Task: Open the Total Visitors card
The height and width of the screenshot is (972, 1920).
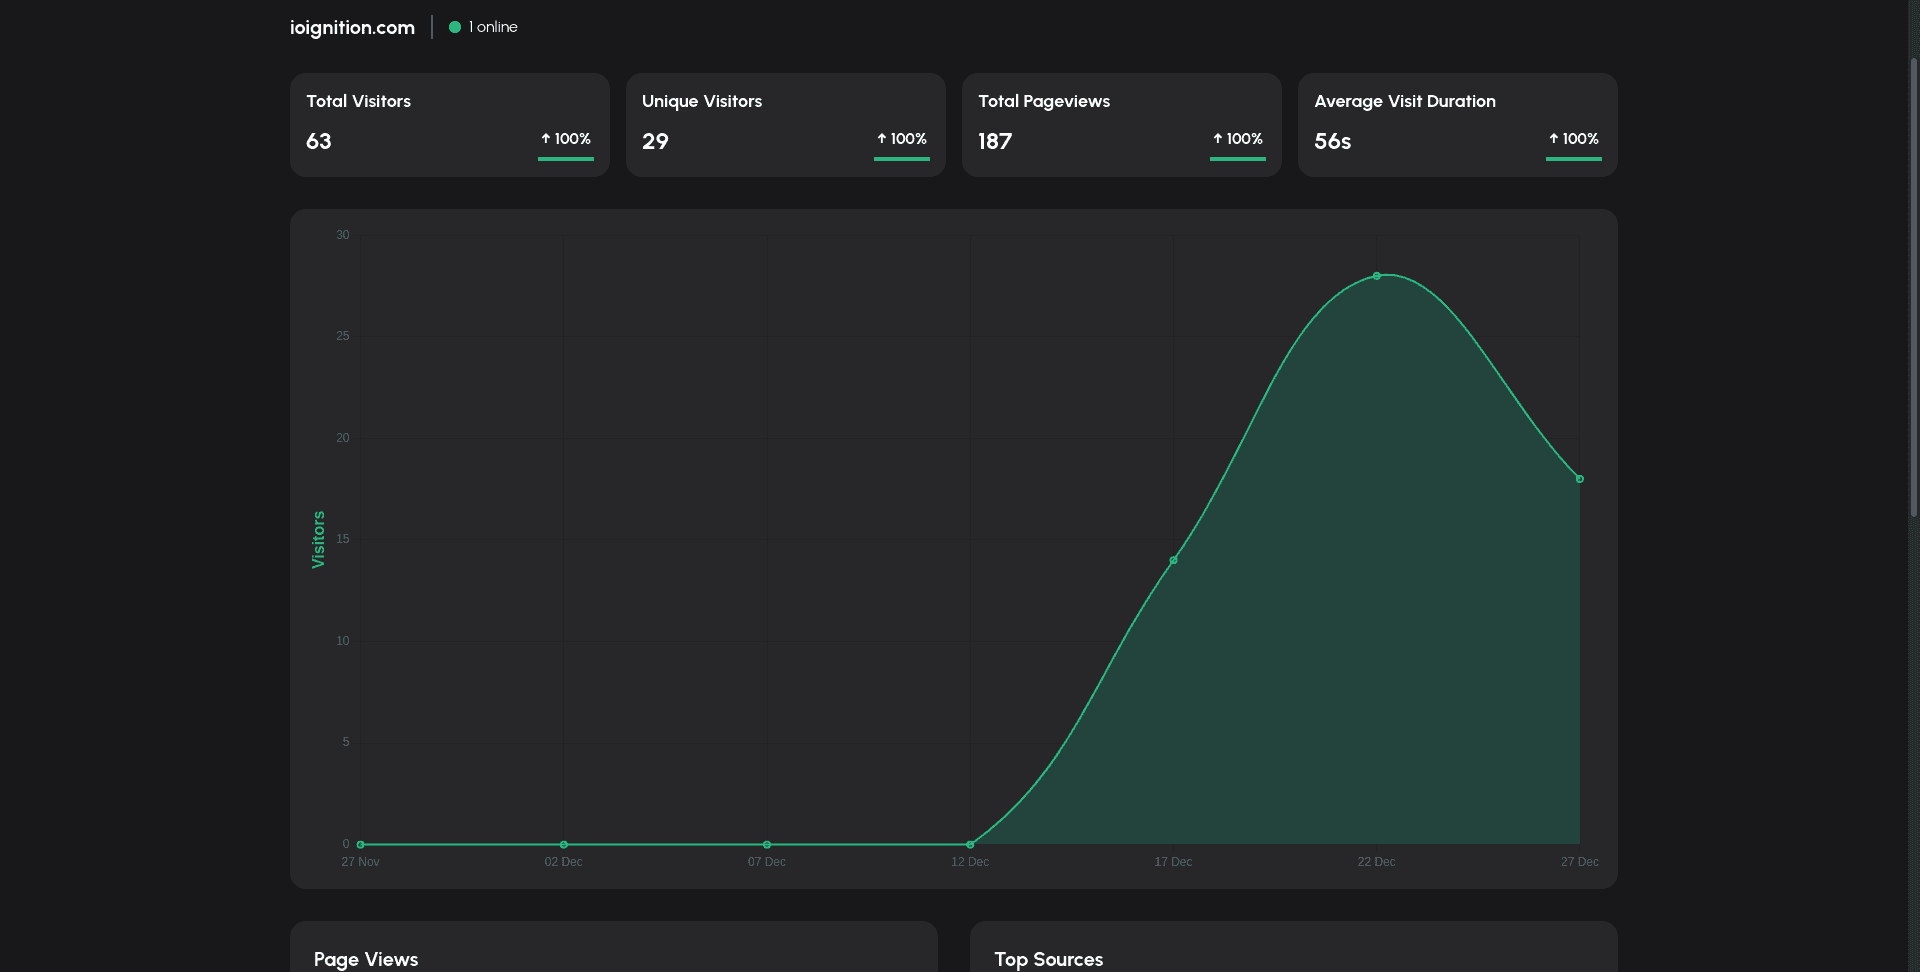Action: (450, 125)
